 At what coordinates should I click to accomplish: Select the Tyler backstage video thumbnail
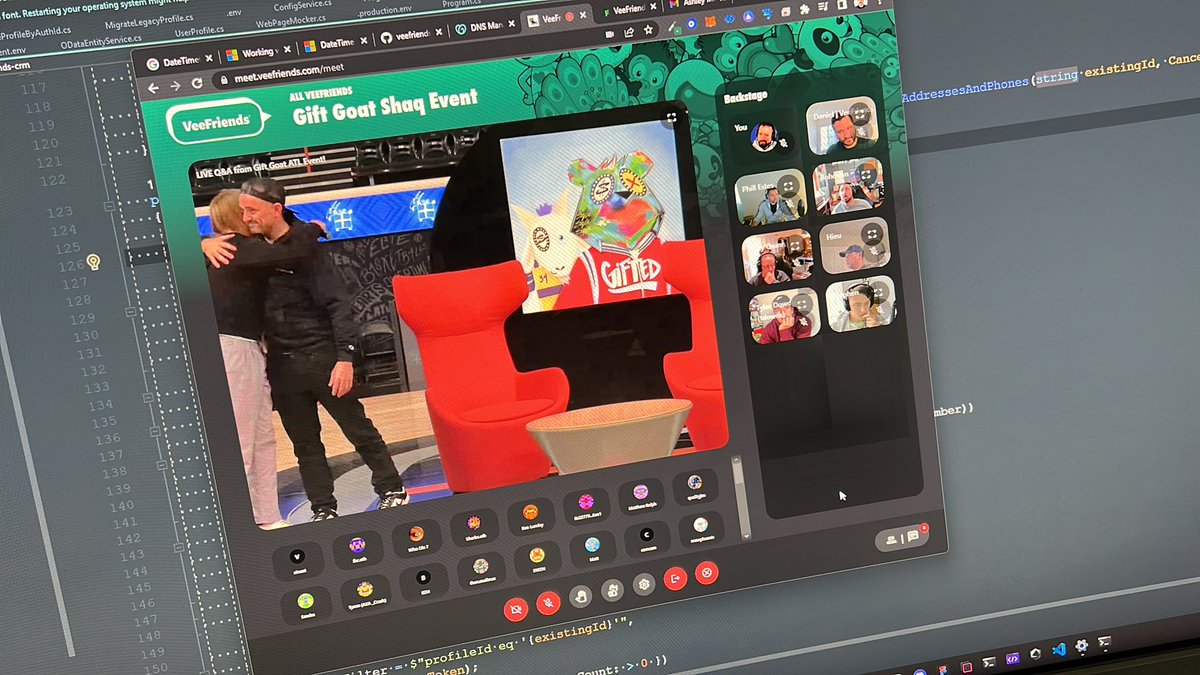784,315
